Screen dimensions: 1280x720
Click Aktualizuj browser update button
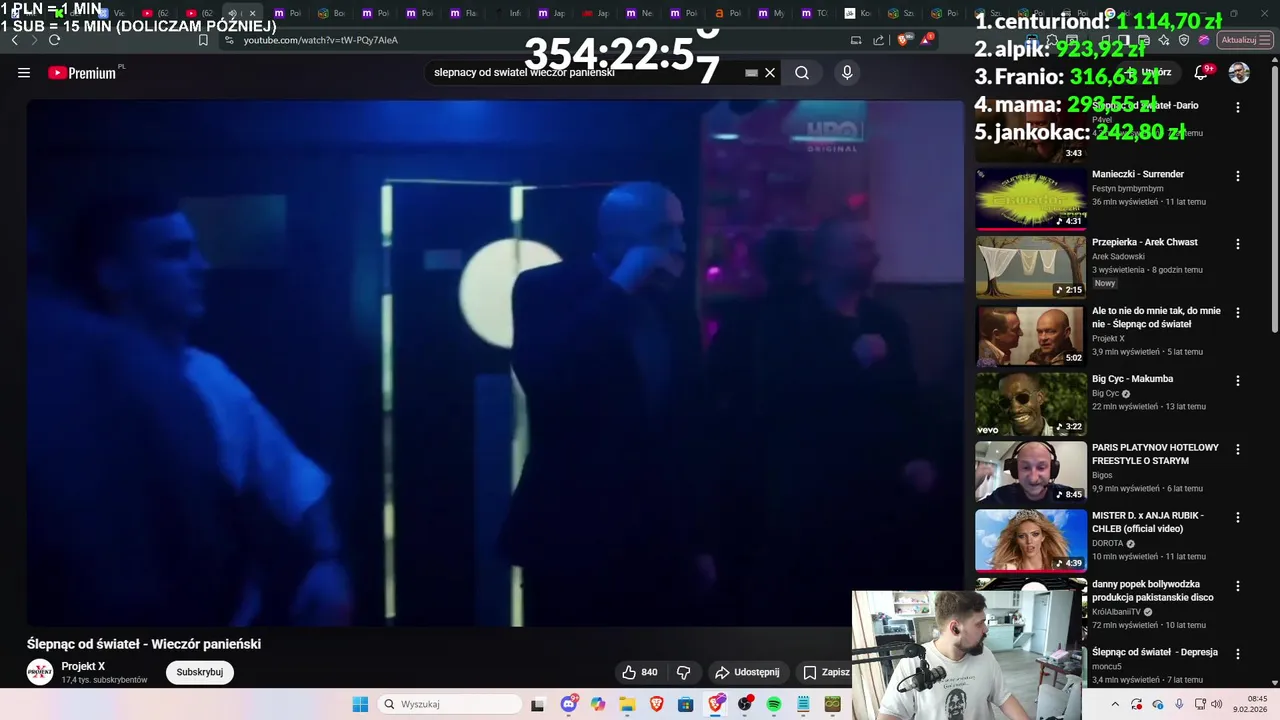tap(1245, 40)
